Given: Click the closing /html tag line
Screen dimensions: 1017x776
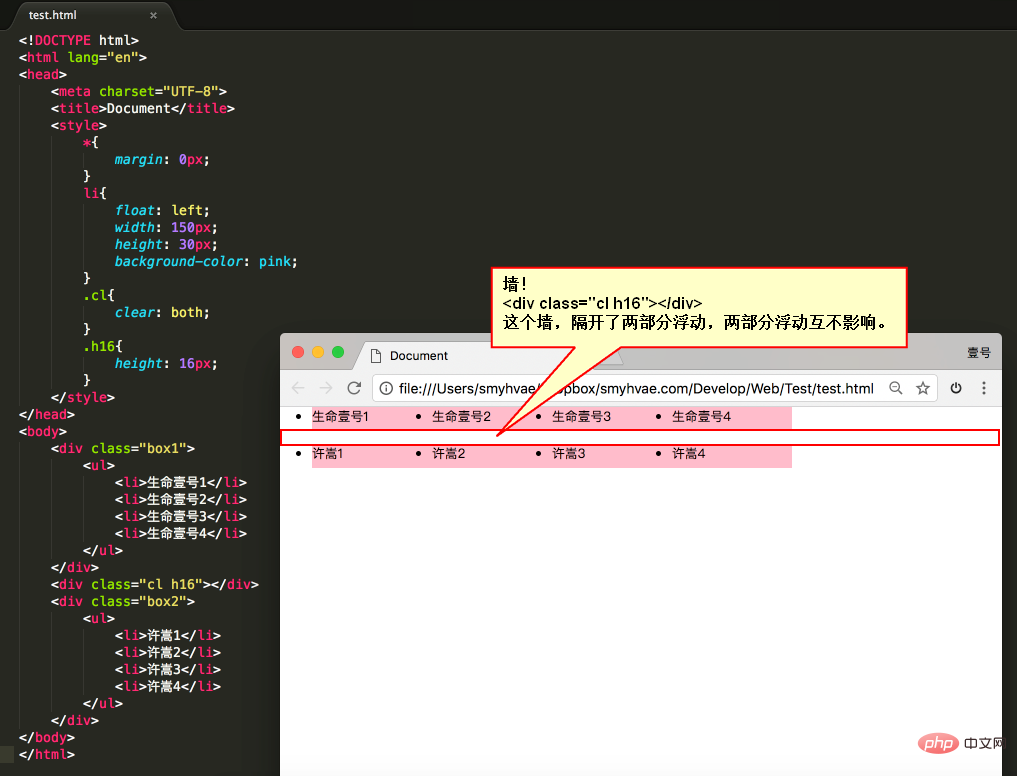Looking at the screenshot, I should tap(47, 755).
